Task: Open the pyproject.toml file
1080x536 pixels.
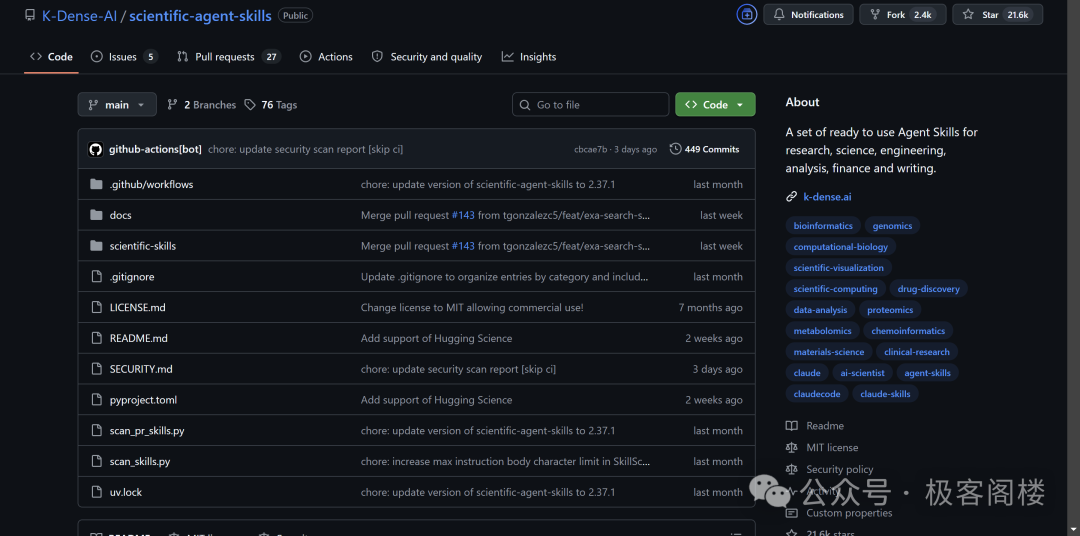Action: click(143, 400)
